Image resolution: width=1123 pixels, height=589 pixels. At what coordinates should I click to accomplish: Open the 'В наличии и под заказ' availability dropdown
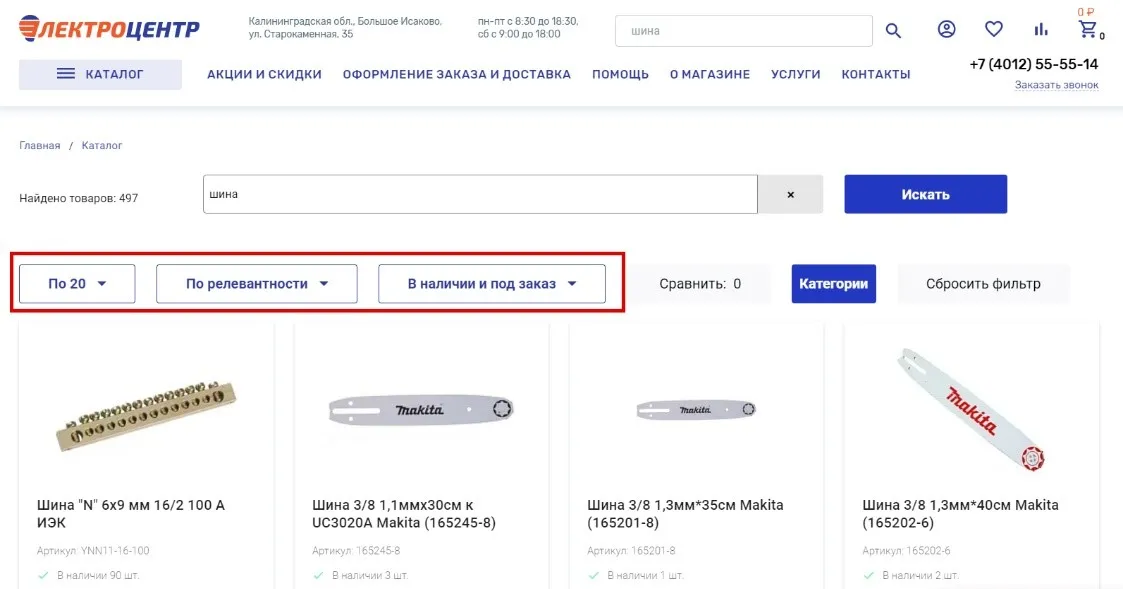coord(491,283)
